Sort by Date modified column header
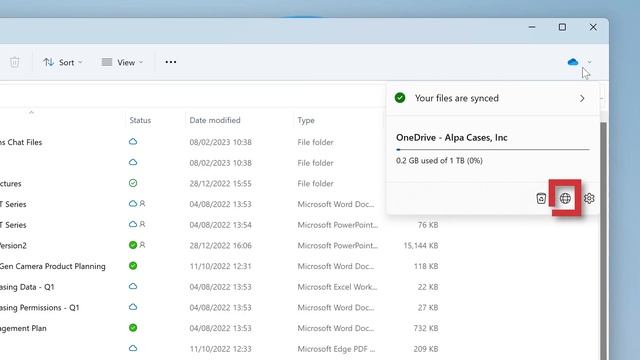The image size is (640, 360). click(x=215, y=120)
